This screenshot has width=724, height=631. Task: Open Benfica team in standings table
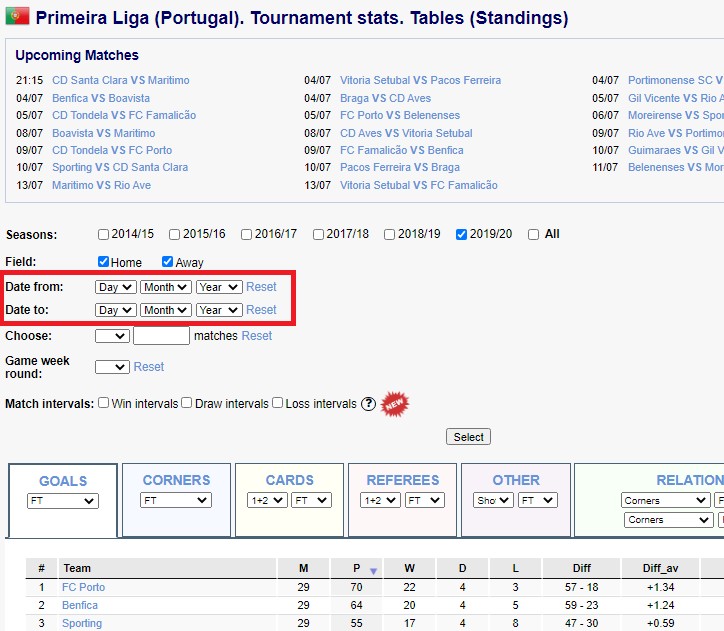(x=79, y=605)
